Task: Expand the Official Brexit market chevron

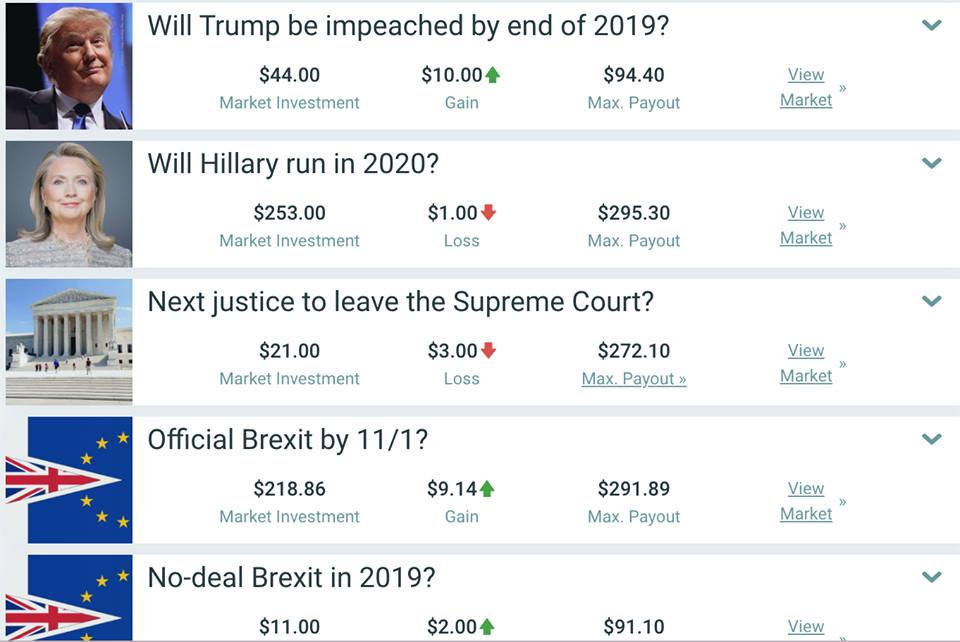Action: [x=931, y=439]
